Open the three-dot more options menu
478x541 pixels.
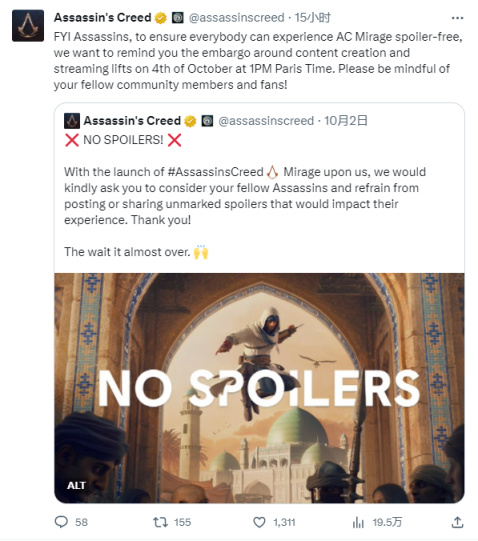tap(457, 18)
